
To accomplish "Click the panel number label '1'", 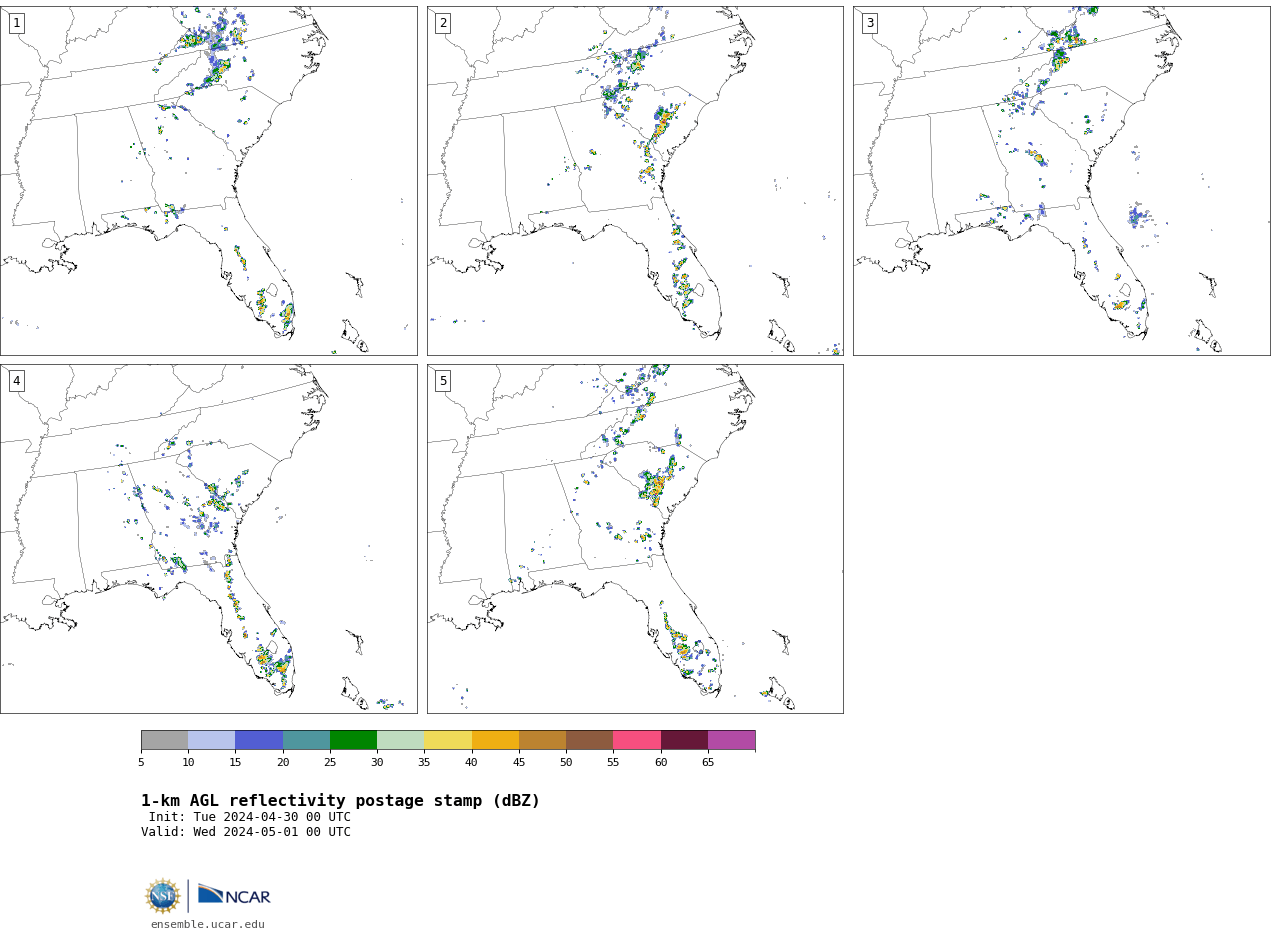I will click(16, 23).
